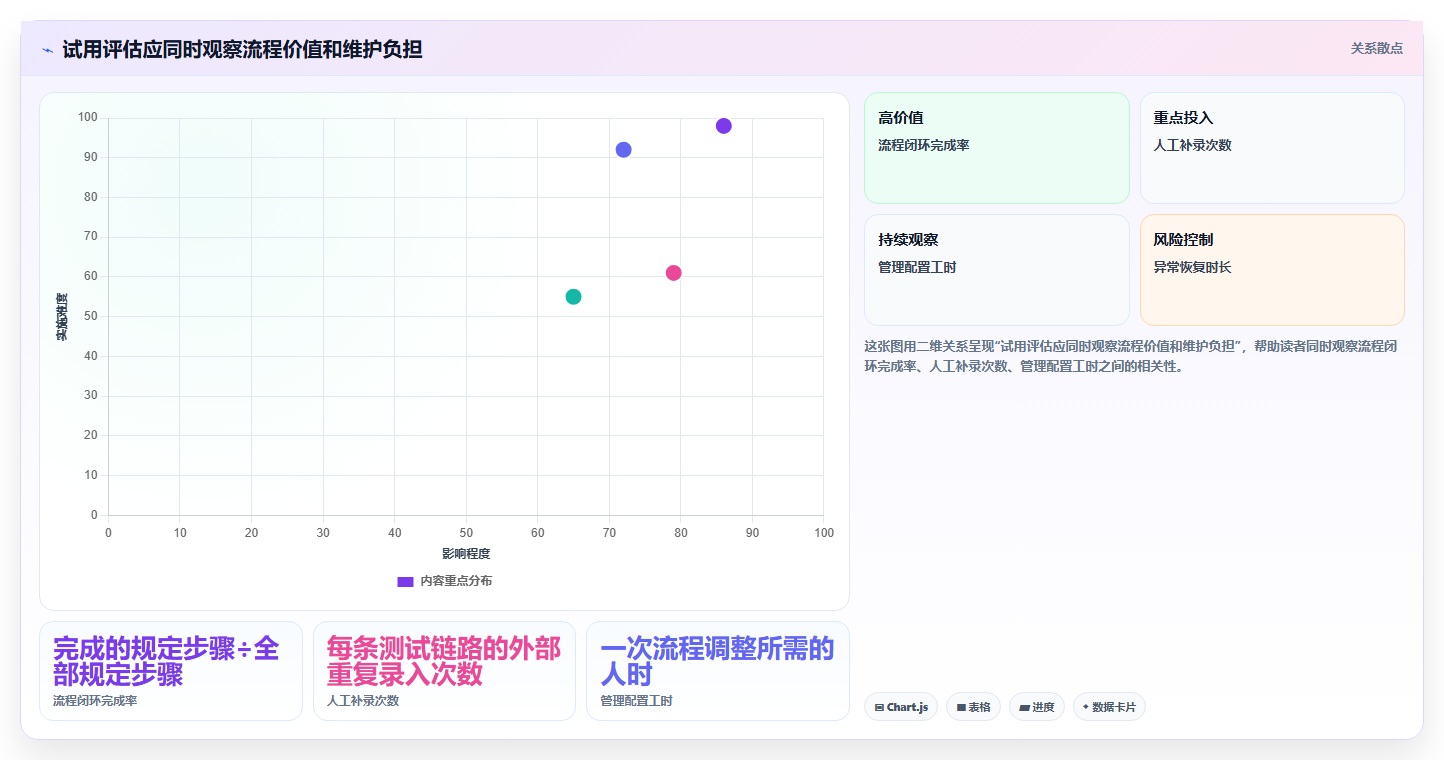The width and height of the screenshot is (1444, 760).
Task: Click the description paragraph beginning 这张图用二维关系
Action: point(1131,356)
